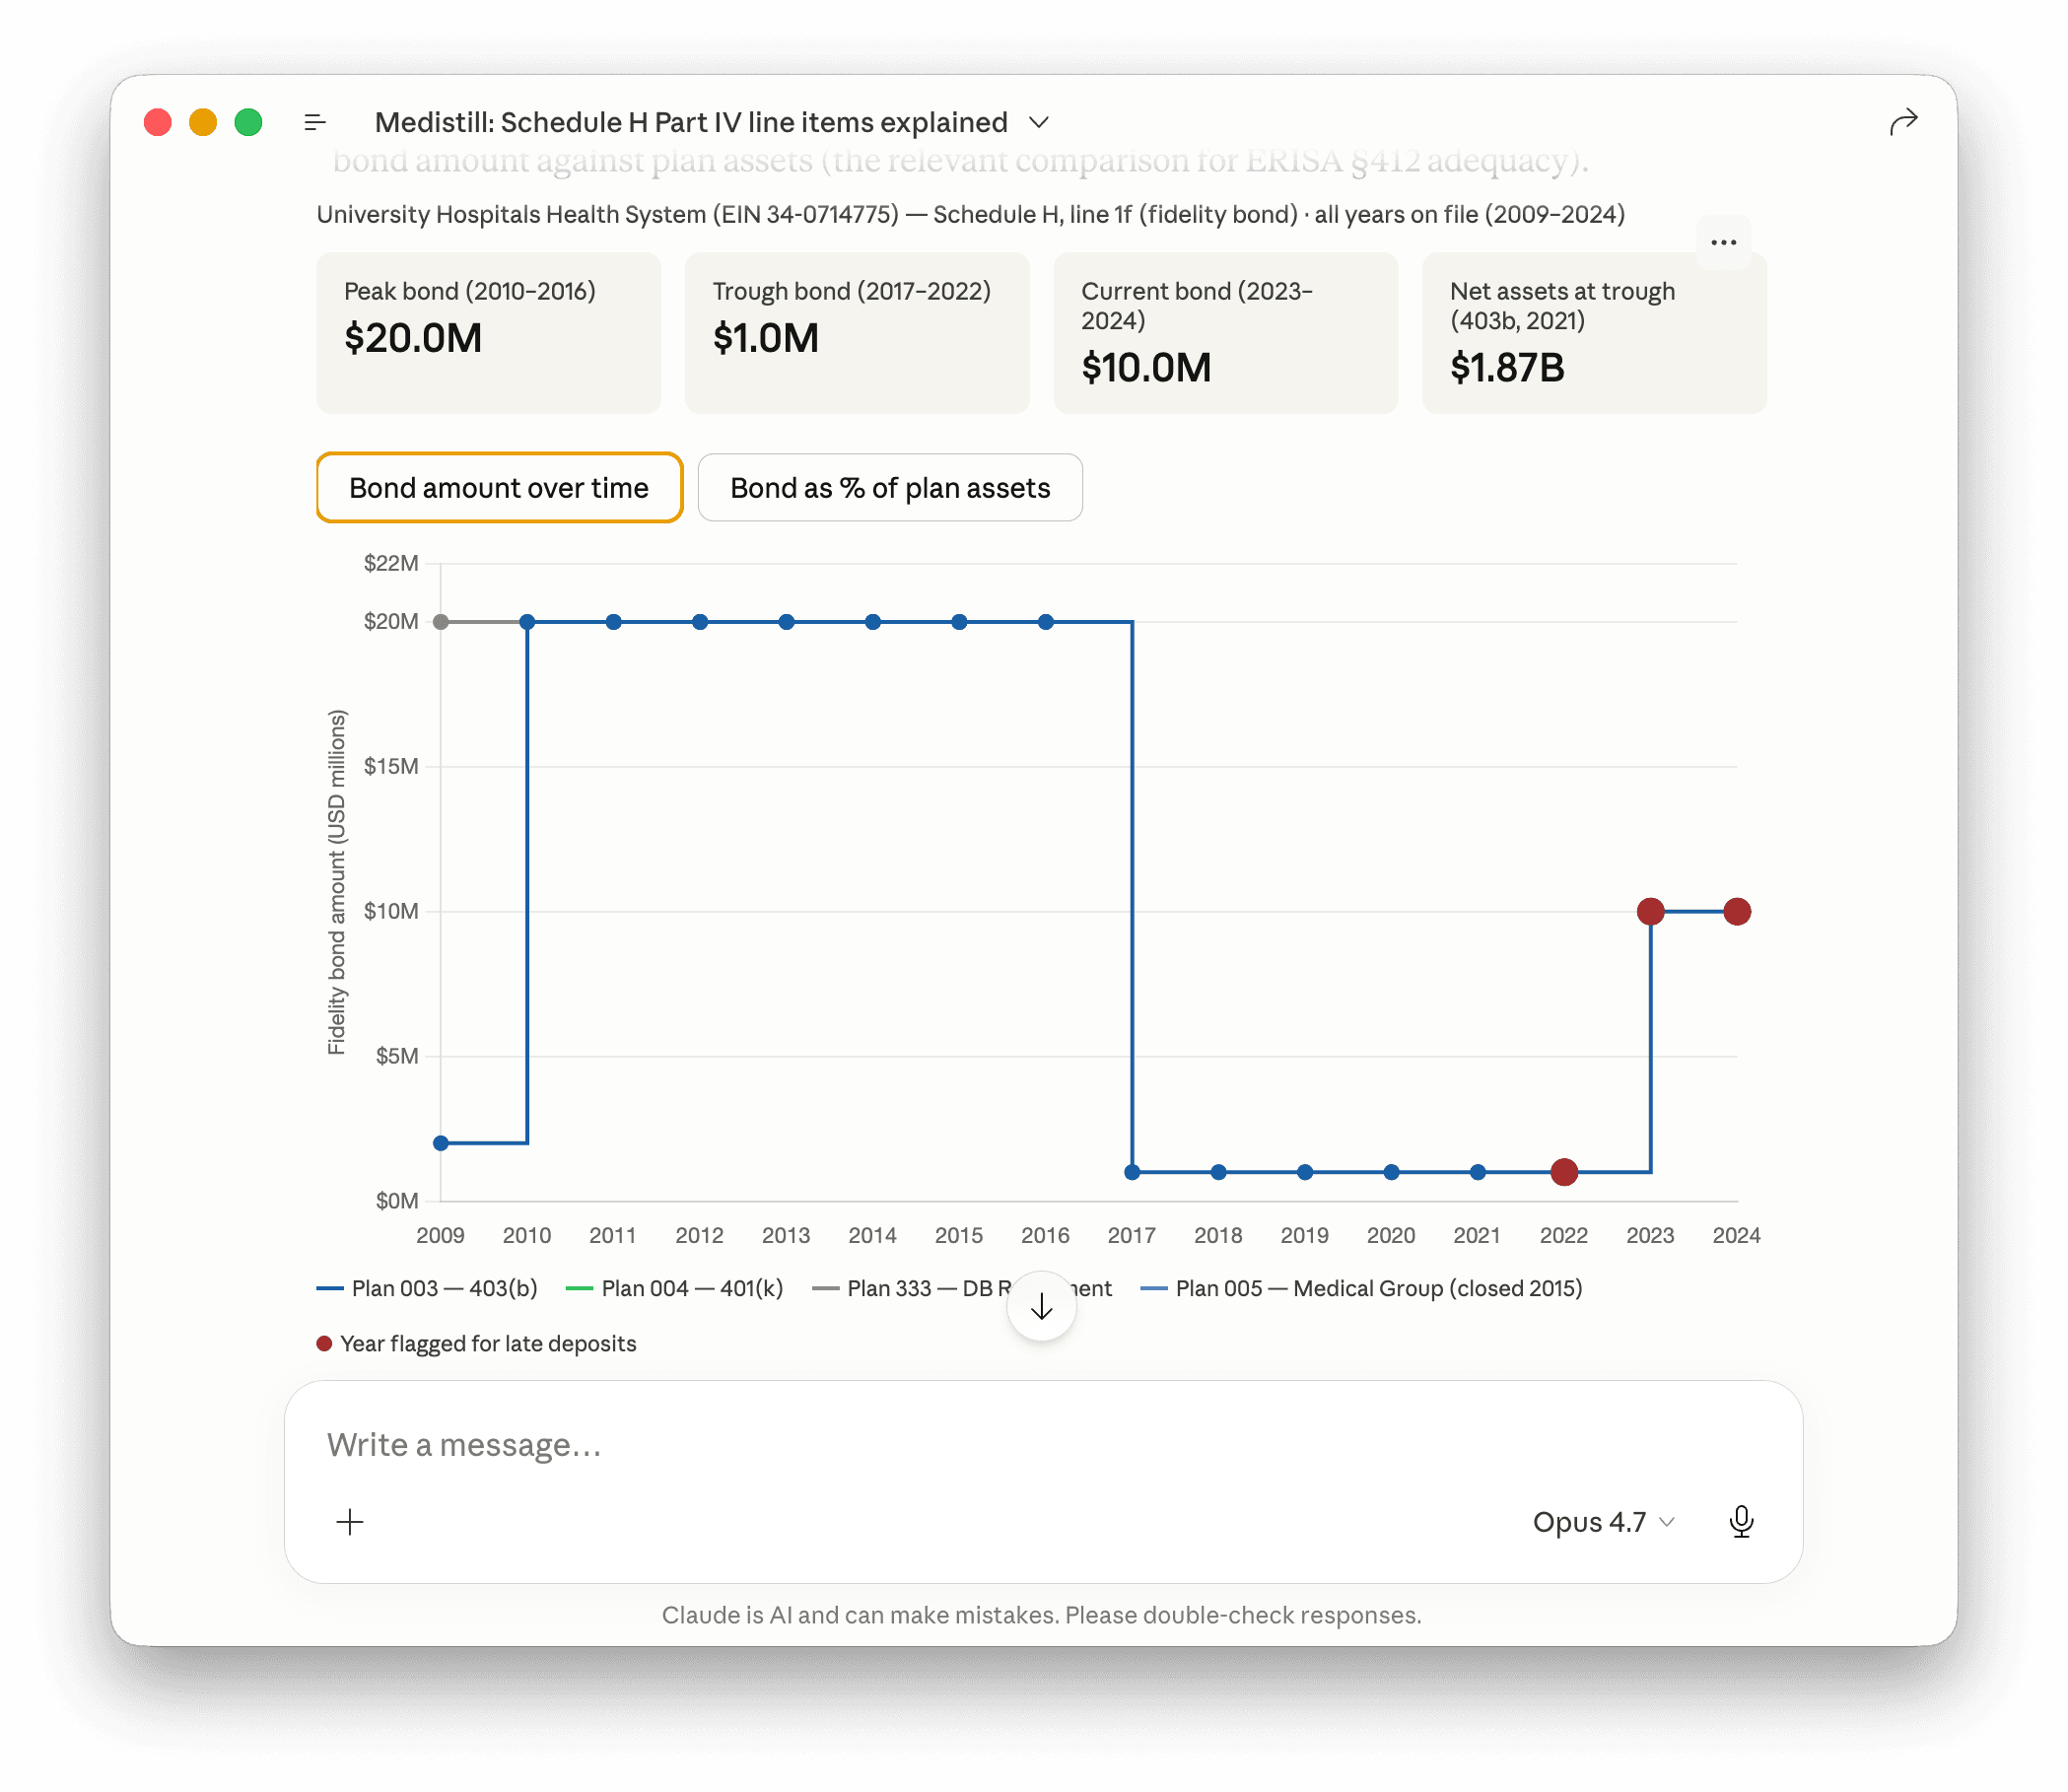This screenshot has width=2068, height=1792.
Task: Select the Bond amount over time tab
Action: point(499,487)
